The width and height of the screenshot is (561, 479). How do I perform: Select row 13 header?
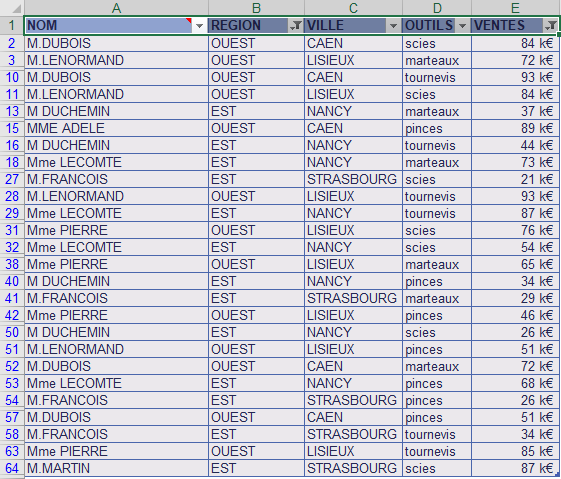[x=12, y=111]
